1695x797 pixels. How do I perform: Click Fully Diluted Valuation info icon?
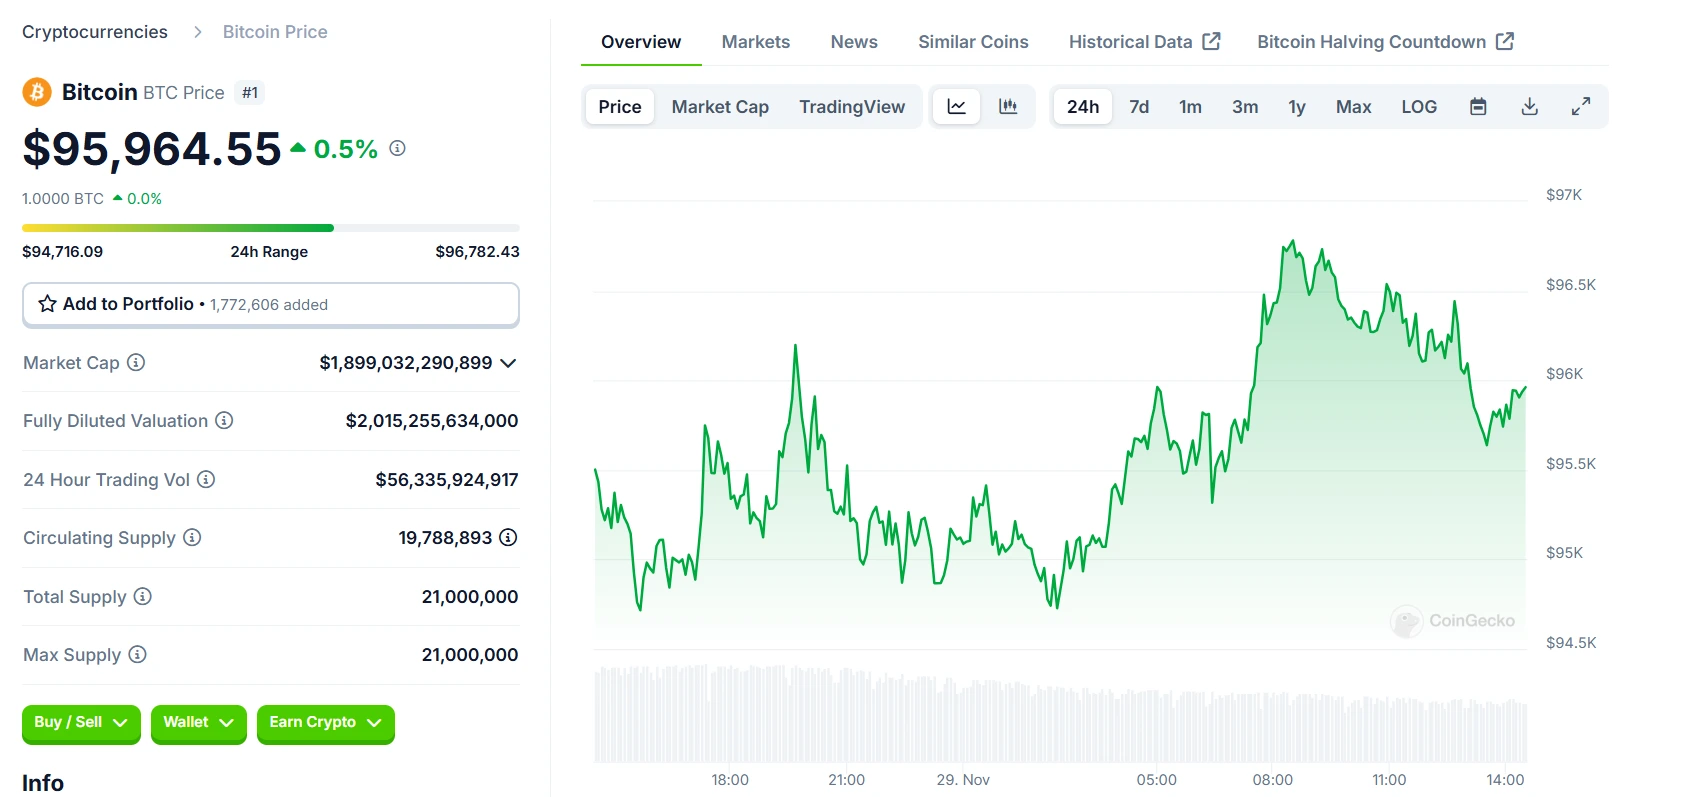[x=224, y=420]
